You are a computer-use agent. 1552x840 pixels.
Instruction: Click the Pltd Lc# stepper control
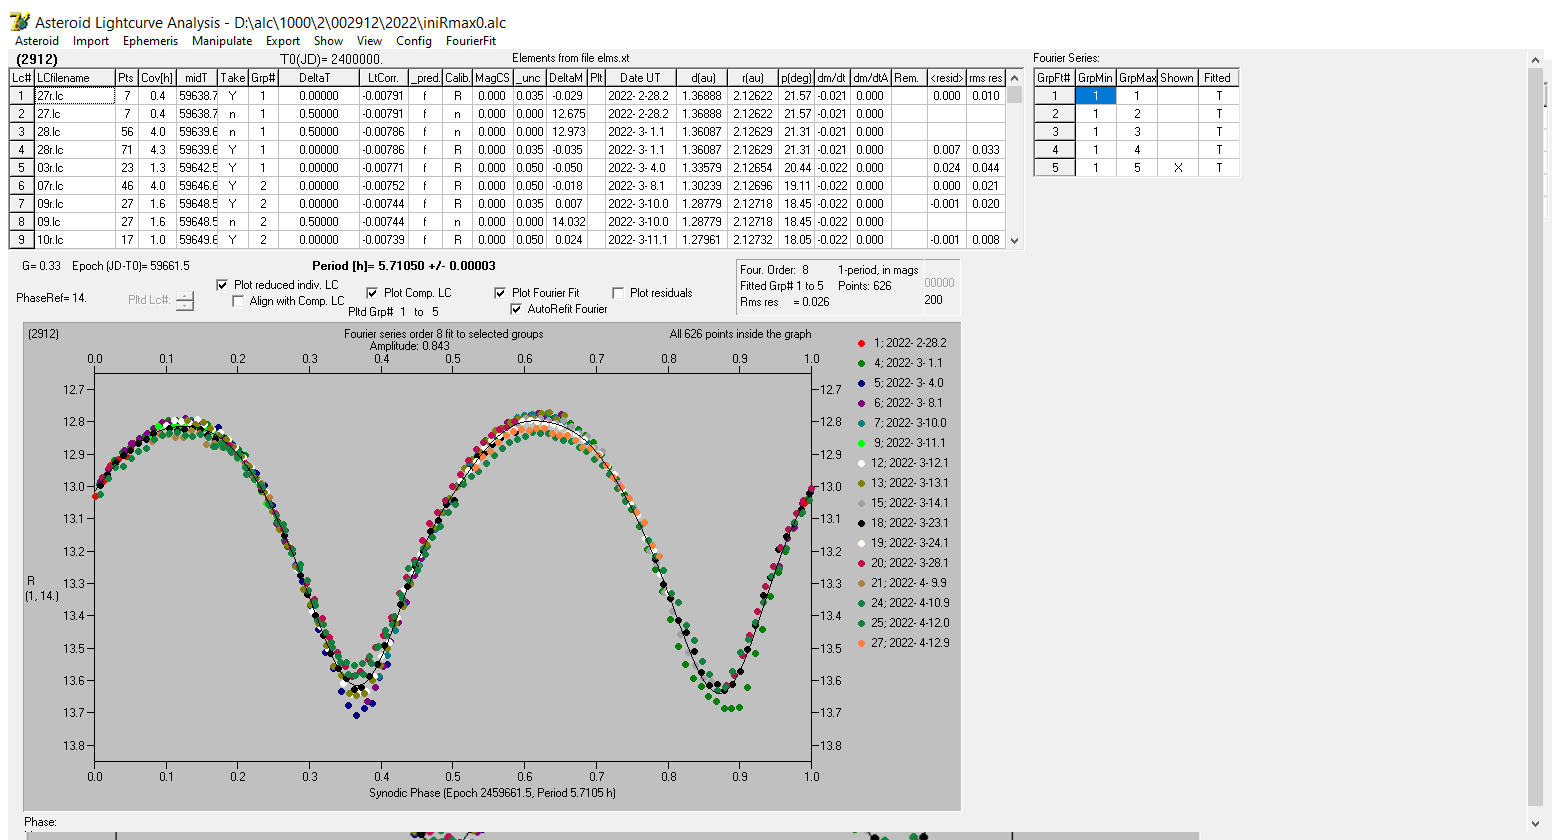click(185, 300)
